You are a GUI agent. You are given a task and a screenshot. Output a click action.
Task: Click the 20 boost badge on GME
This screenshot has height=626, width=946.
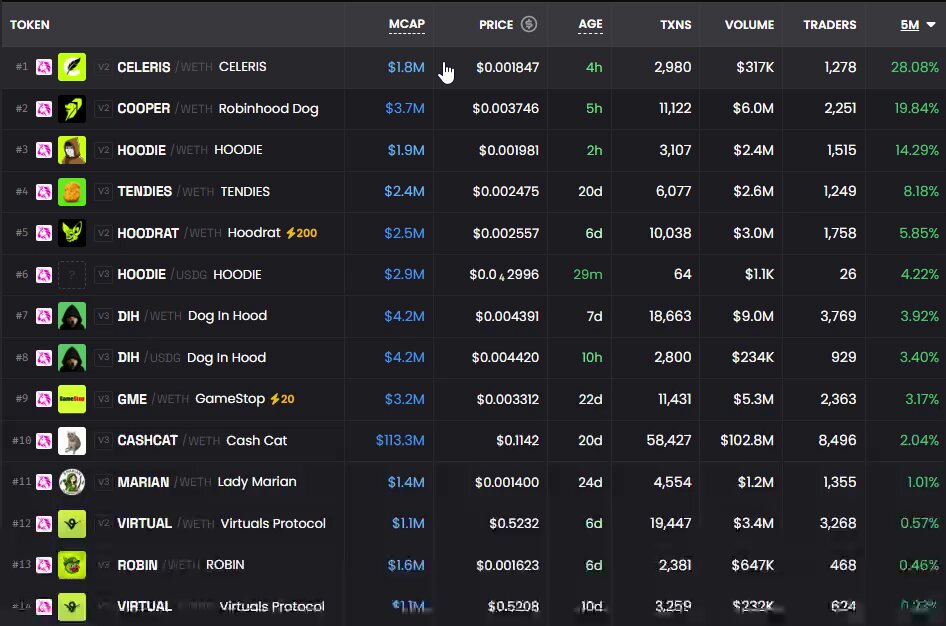282,399
